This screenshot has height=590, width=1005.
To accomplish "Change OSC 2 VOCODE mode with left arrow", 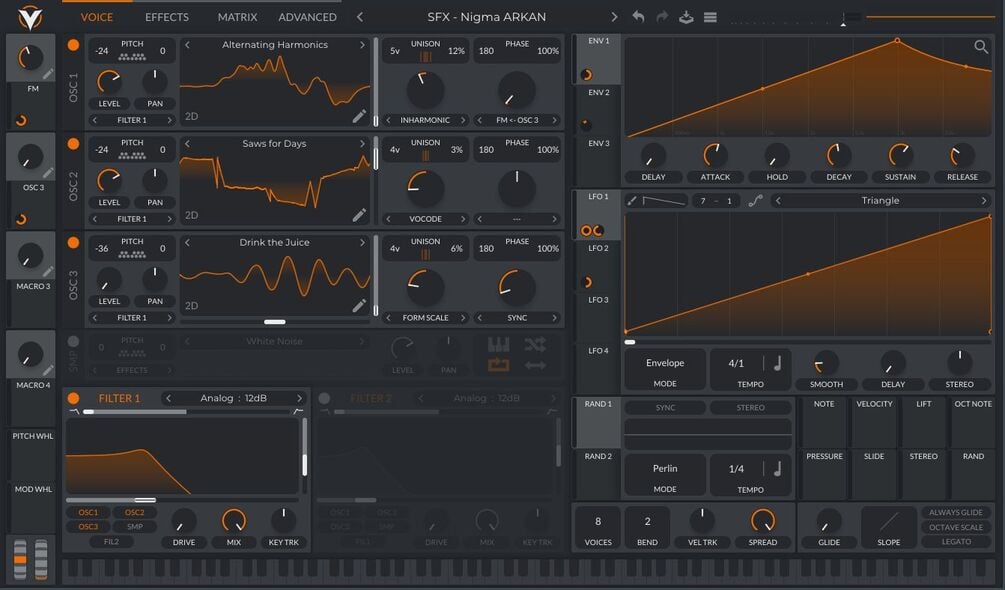I will 388,219.
